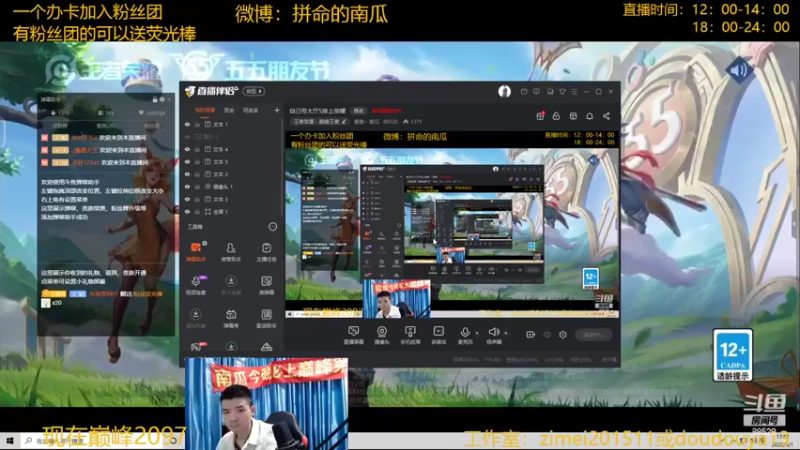Viewport: 800px width, 450px height.
Task: Open the 主播任务 tool
Action: [x=266, y=252]
